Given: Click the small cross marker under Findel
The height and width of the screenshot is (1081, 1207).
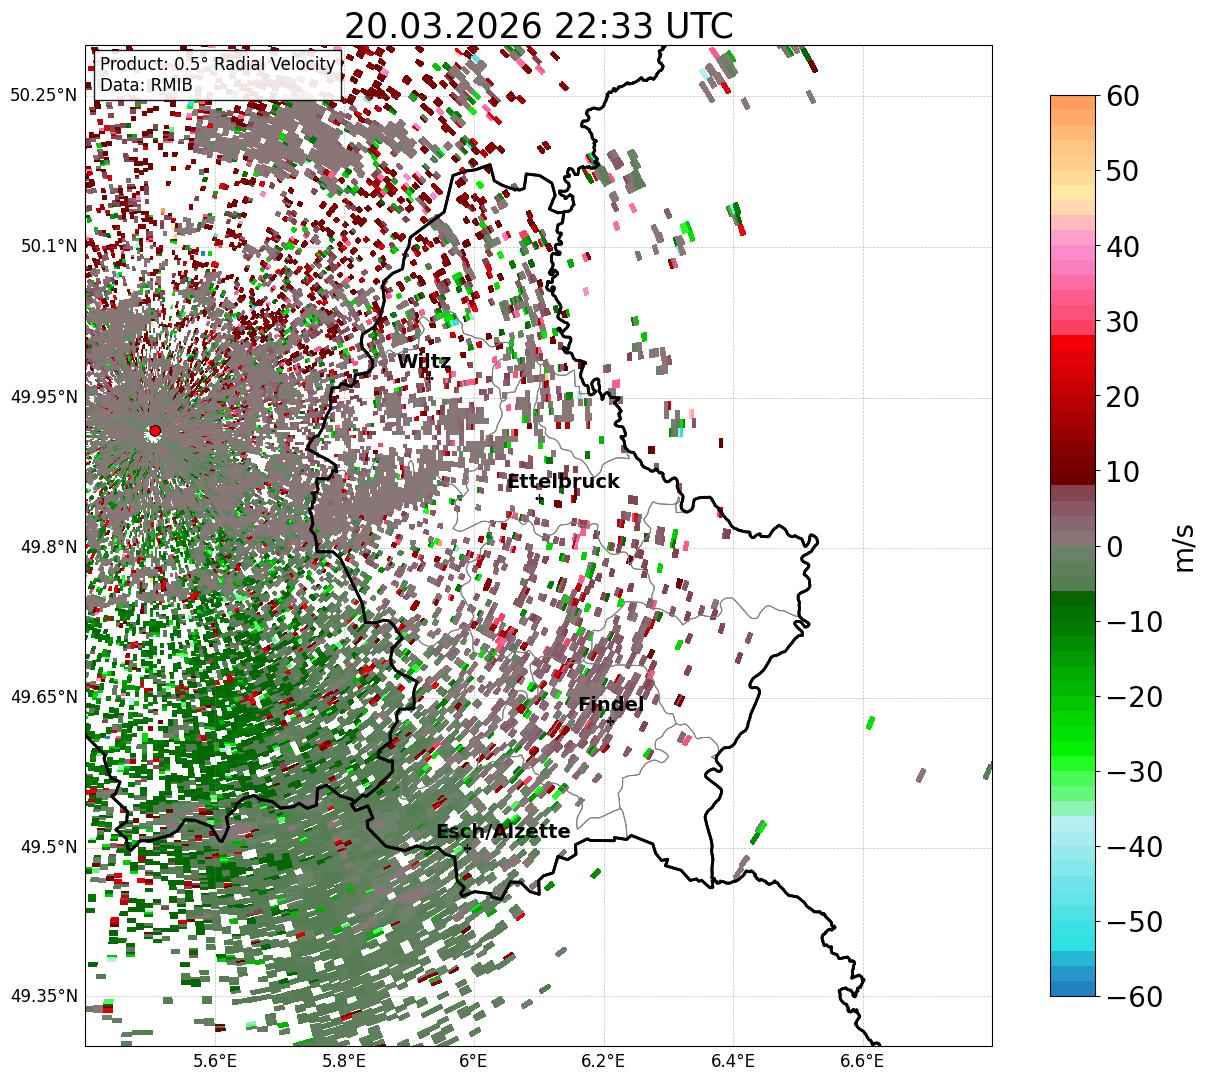Looking at the screenshot, I should (x=611, y=721).
